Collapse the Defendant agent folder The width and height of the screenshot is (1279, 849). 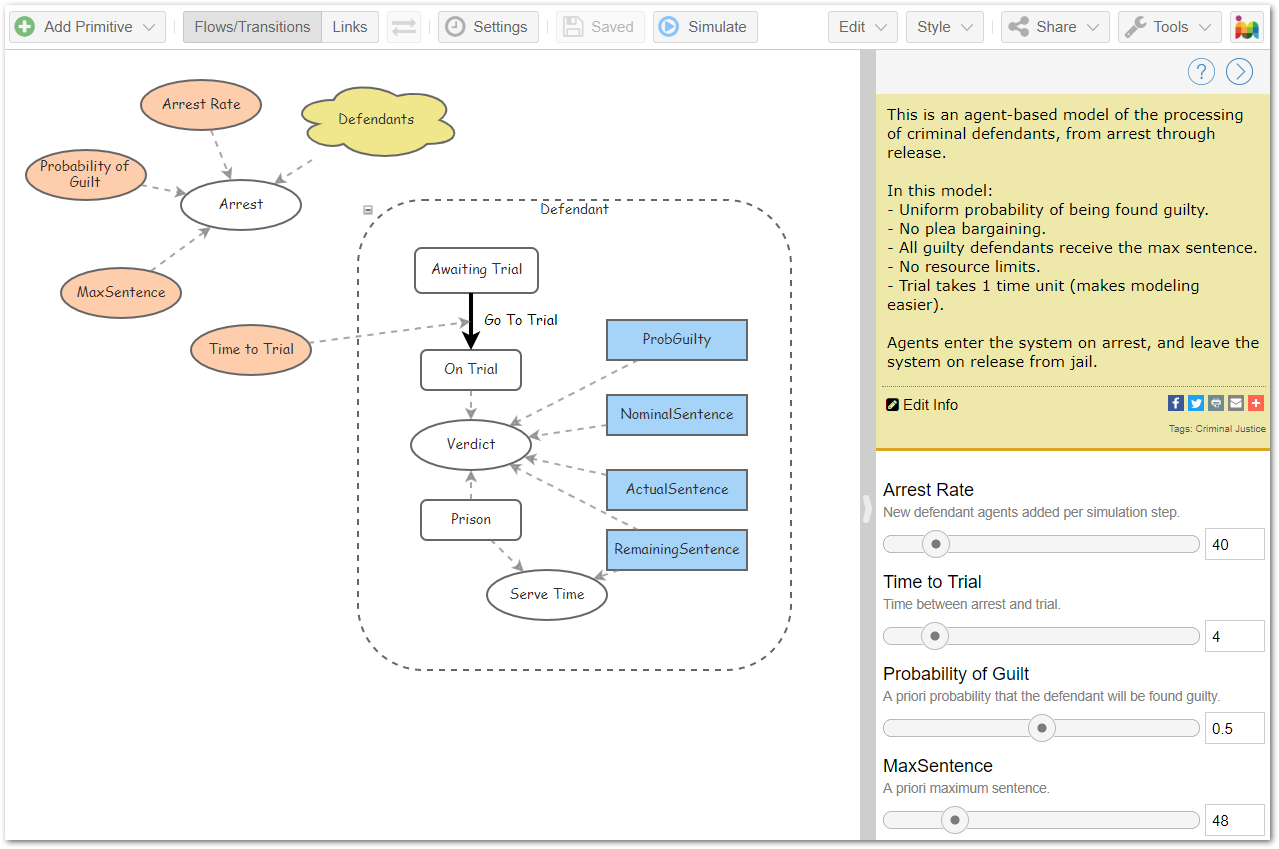[x=368, y=210]
